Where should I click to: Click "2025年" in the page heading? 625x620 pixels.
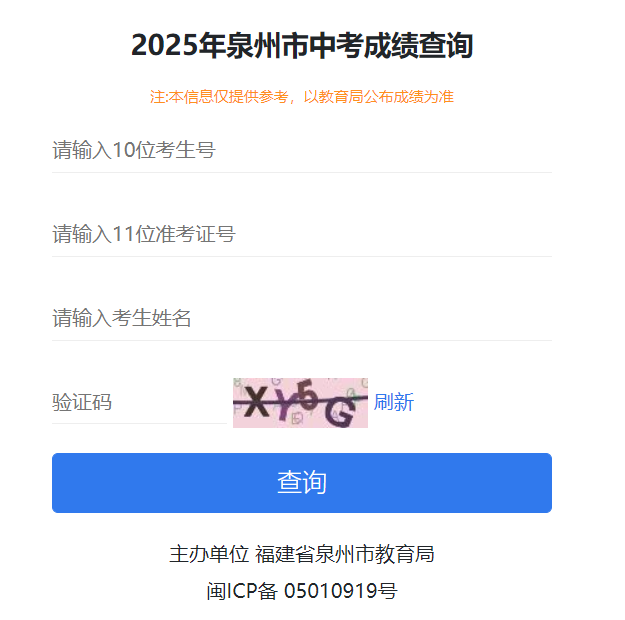pos(165,46)
